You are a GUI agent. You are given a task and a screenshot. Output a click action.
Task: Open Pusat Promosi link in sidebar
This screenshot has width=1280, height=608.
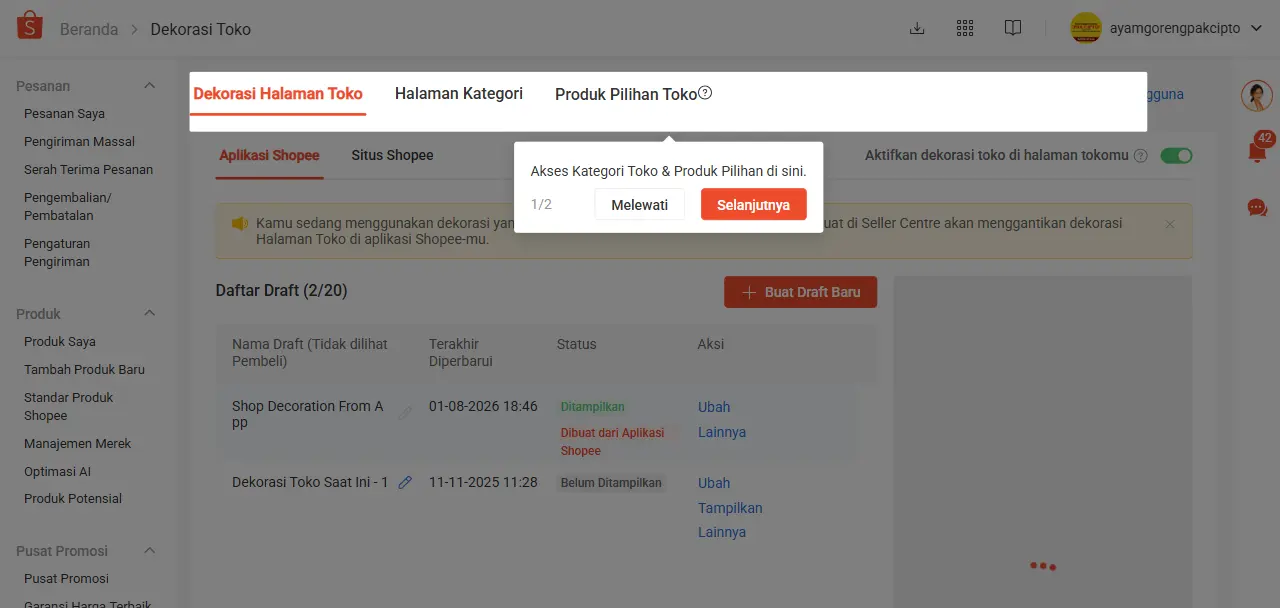(x=66, y=579)
